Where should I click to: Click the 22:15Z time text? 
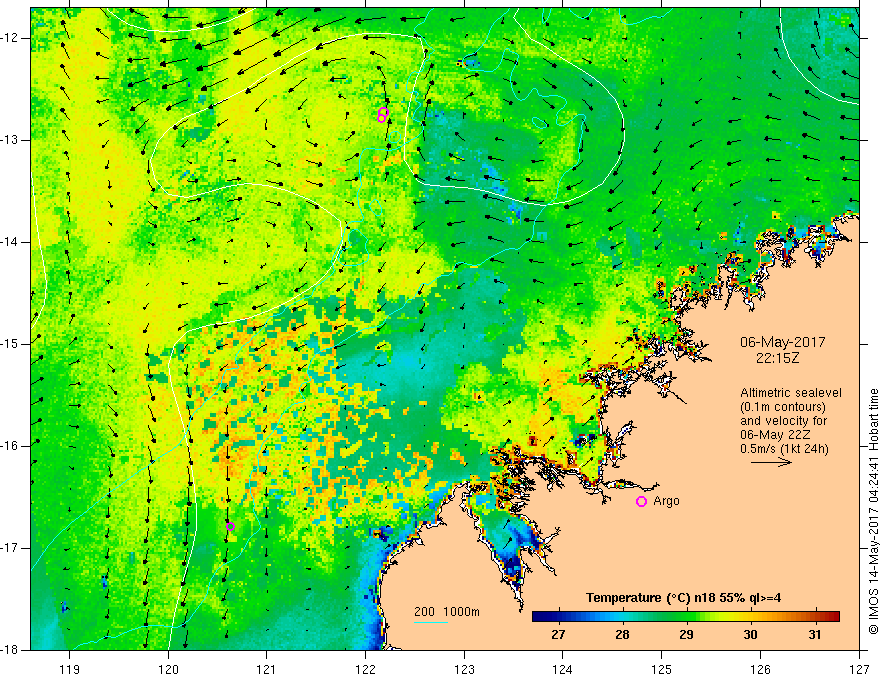point(777,358)
